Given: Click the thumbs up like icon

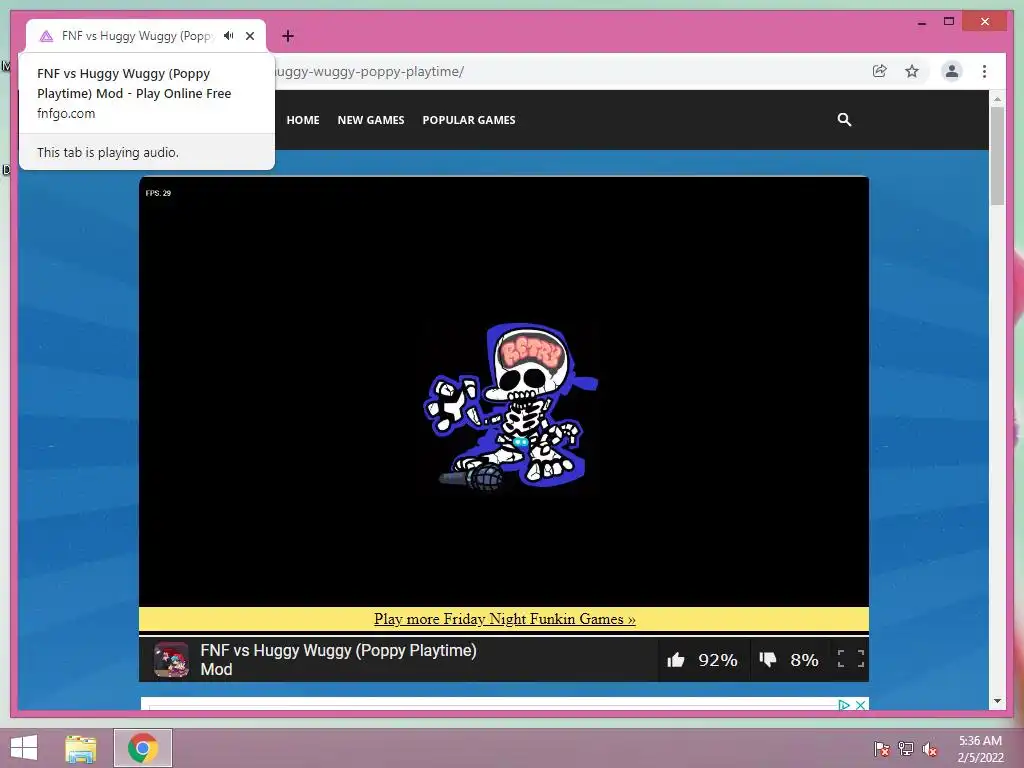Looking at the screenshot, I should [676, 660].
